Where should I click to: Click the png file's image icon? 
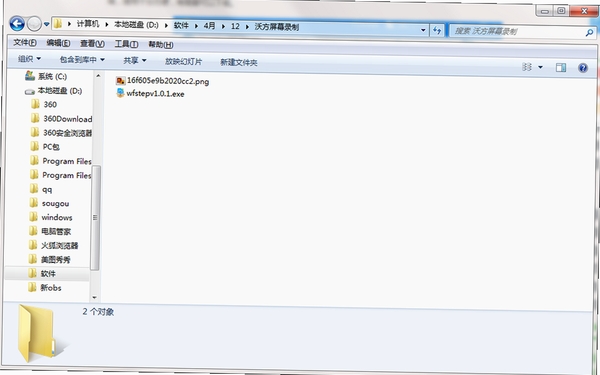pos(121,80)
